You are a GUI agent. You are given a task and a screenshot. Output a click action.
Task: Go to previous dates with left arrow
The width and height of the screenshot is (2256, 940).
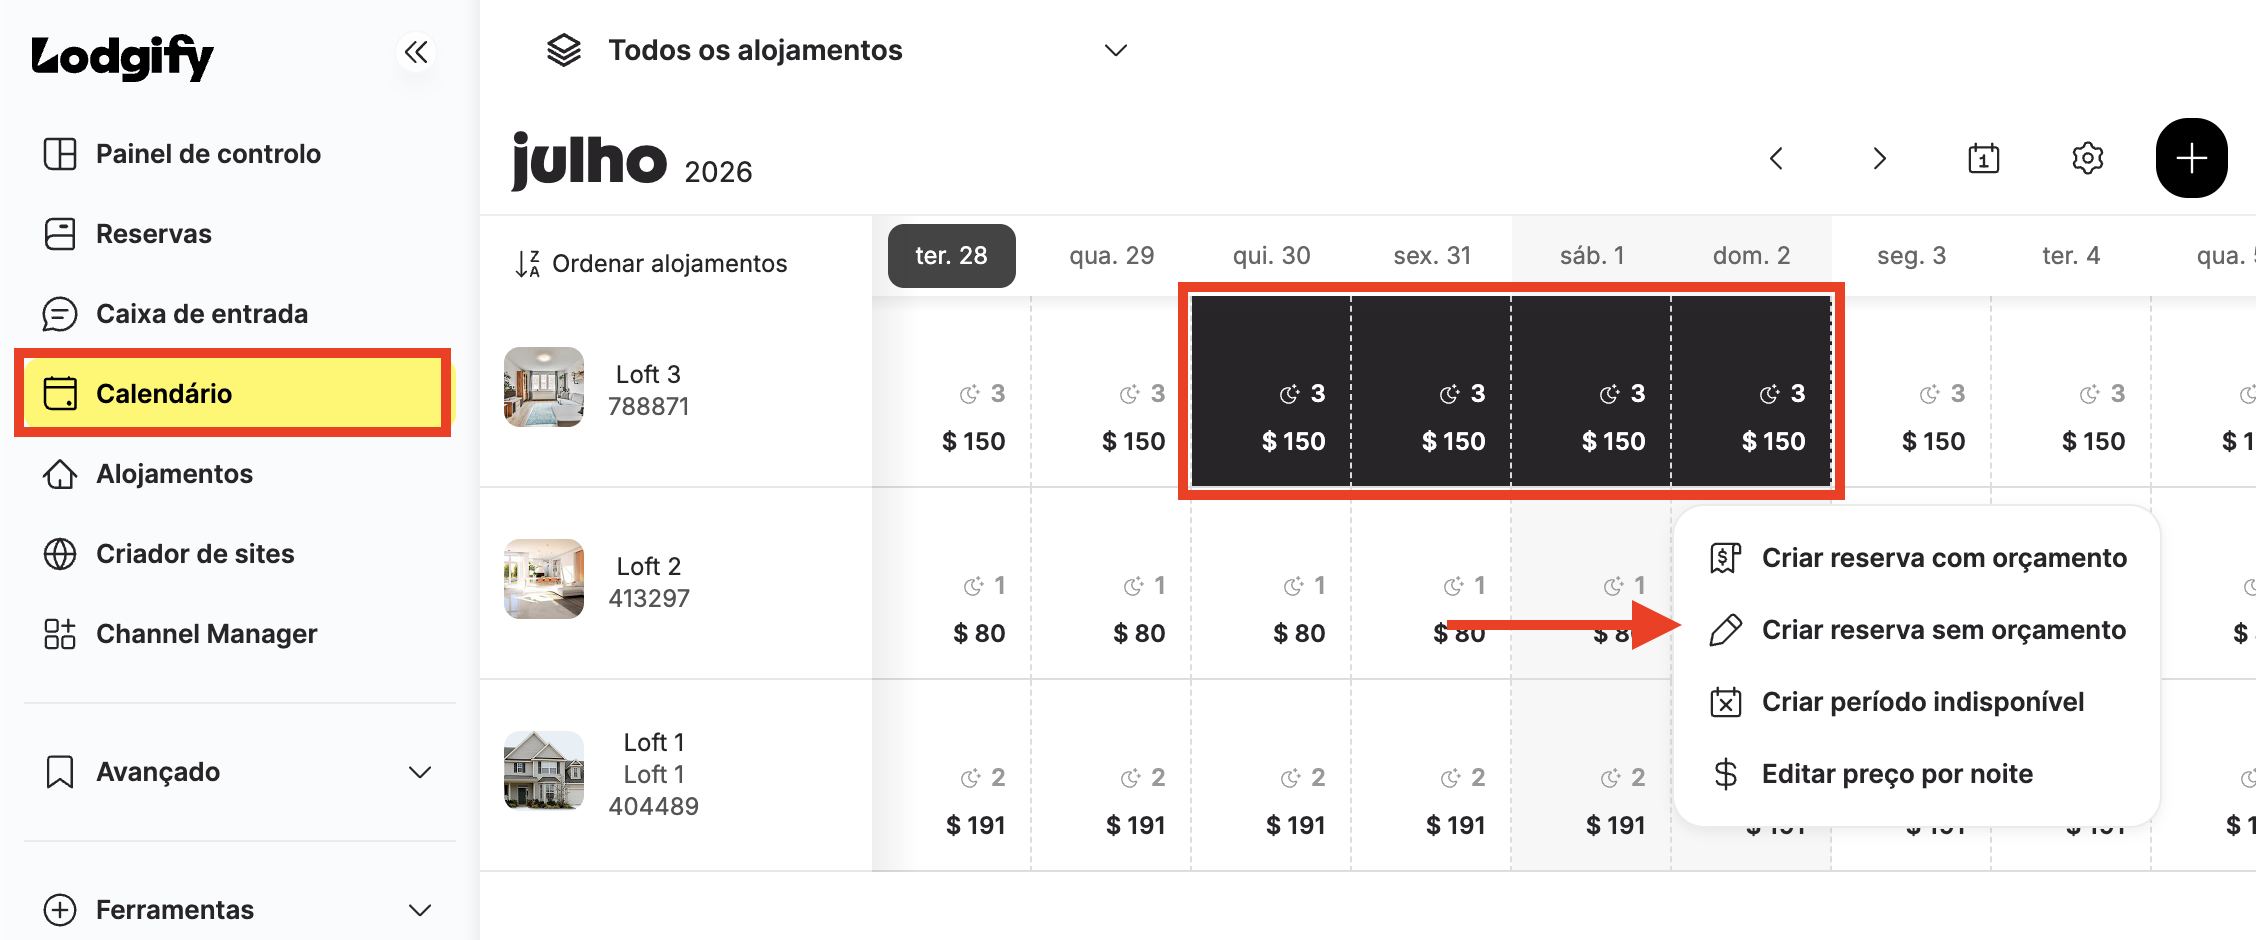1776,158
